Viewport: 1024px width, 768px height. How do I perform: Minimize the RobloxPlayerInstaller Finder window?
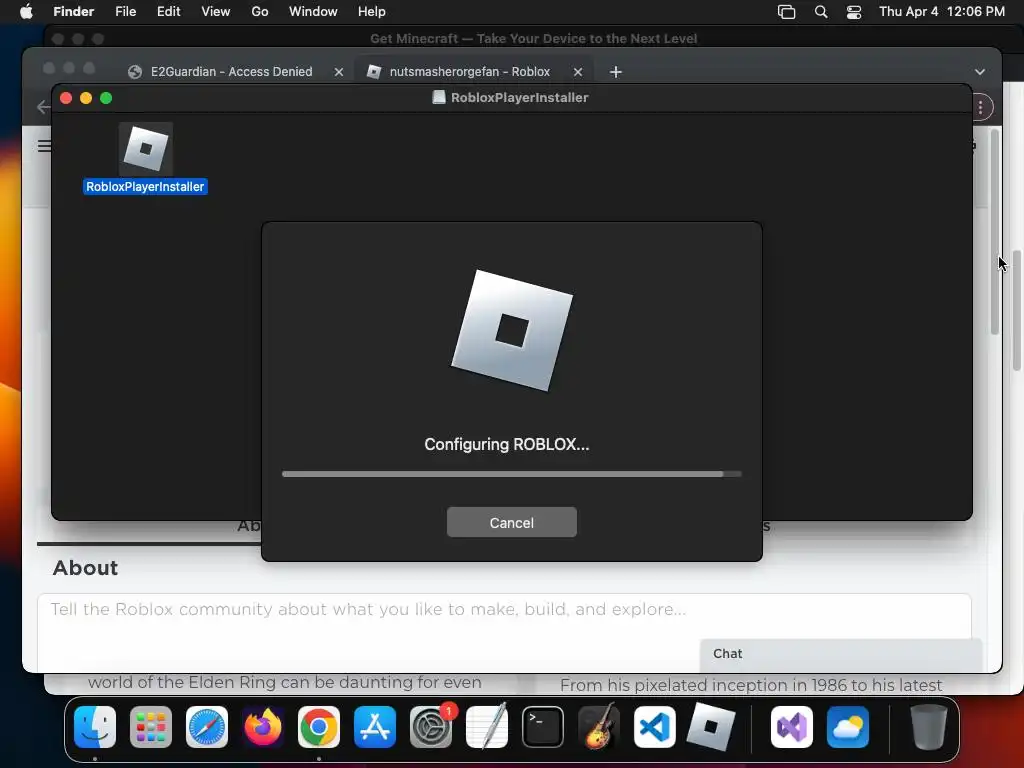tap(86, 98)
